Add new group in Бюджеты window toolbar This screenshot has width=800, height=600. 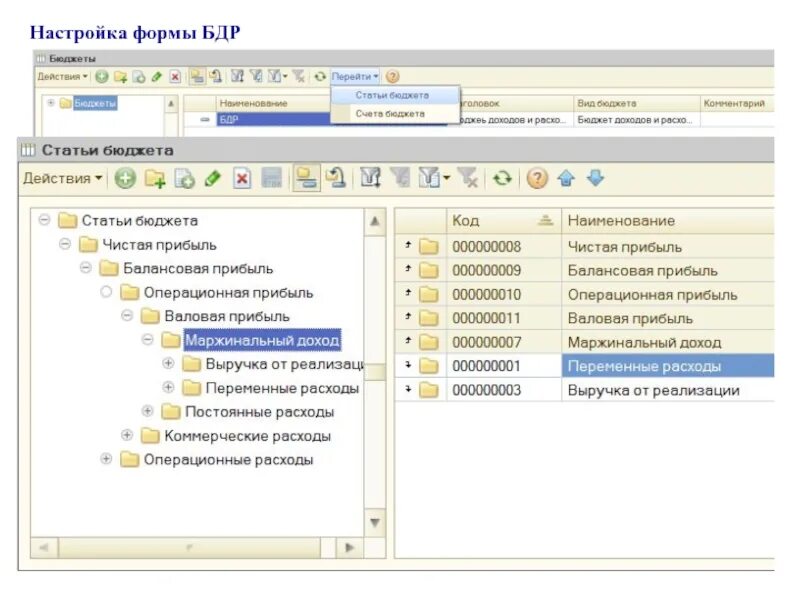120,77
